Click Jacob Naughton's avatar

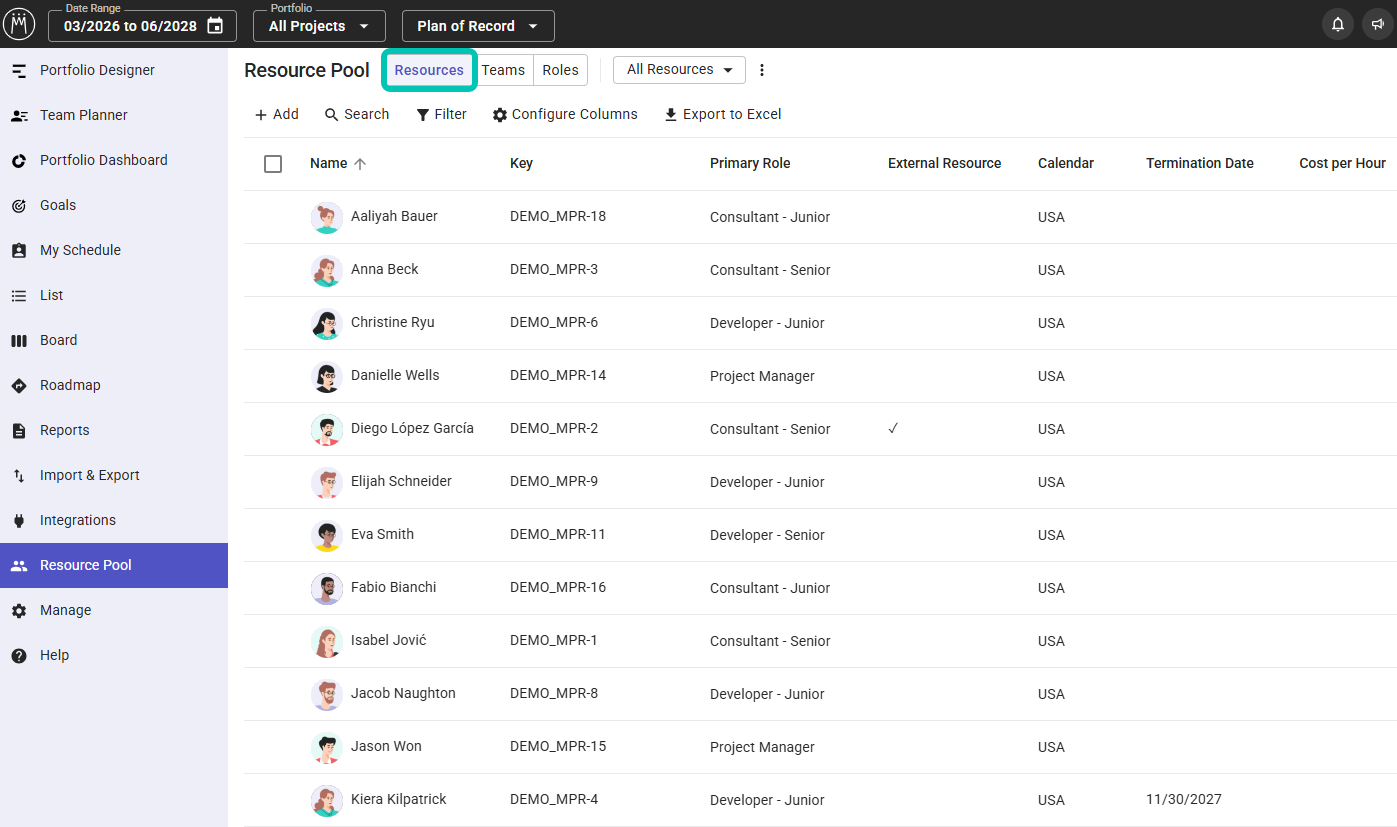[x=327, y=694]
